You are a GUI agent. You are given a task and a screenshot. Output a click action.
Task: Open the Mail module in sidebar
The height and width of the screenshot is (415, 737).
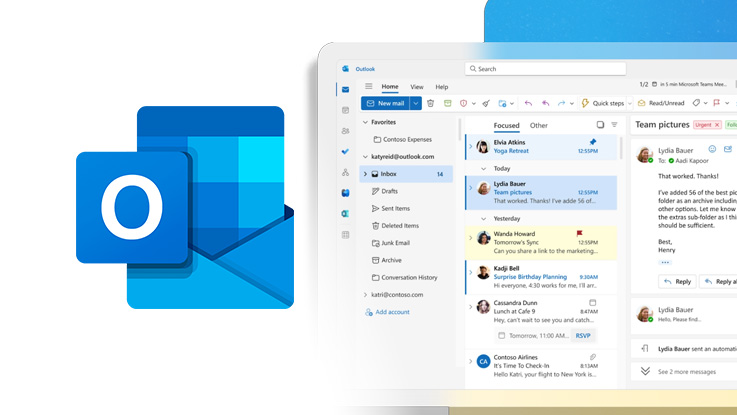click(345, 89)
